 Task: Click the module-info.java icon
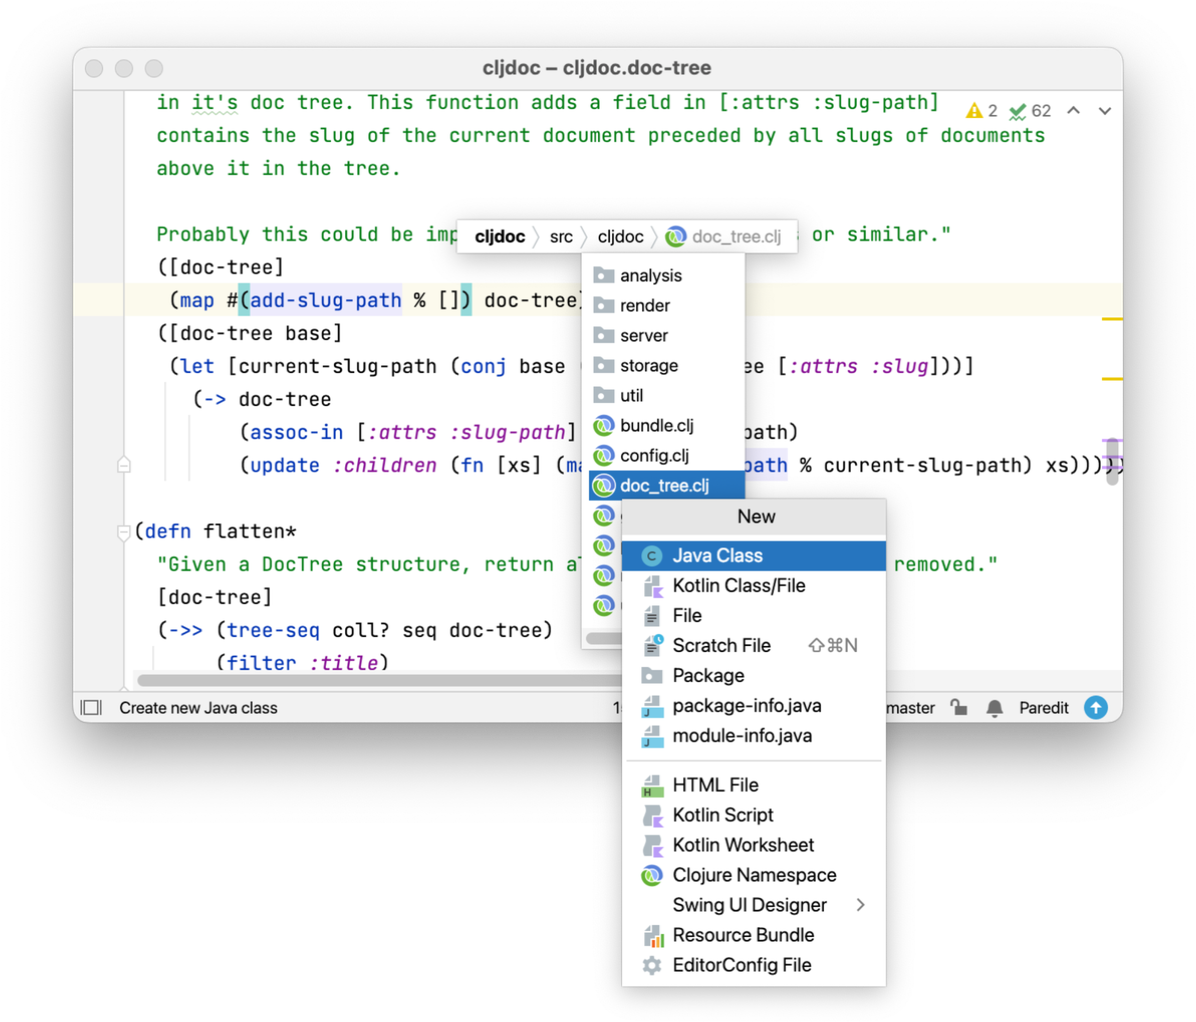(x=652, y=736)
